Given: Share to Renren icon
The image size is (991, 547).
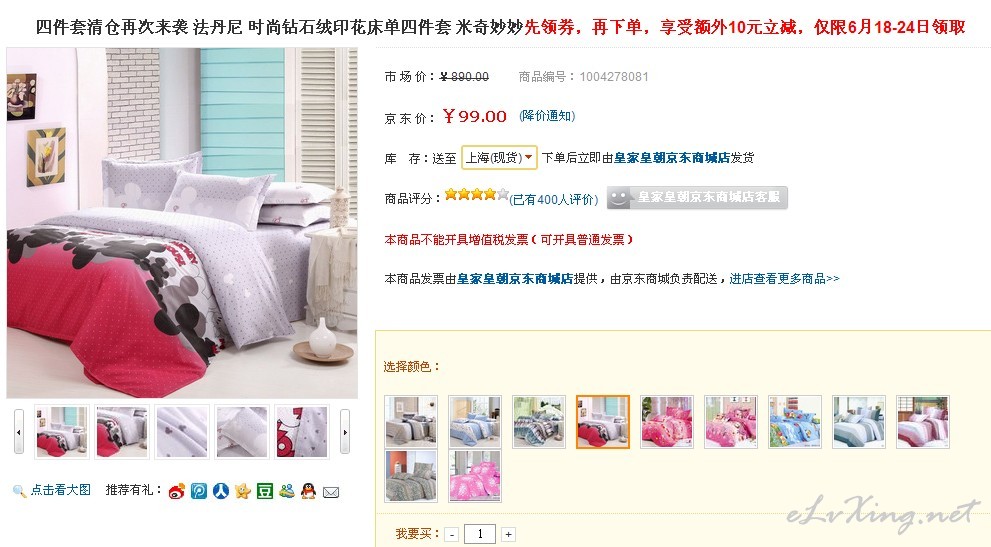Looking at the screenshot, I should 221,491.
